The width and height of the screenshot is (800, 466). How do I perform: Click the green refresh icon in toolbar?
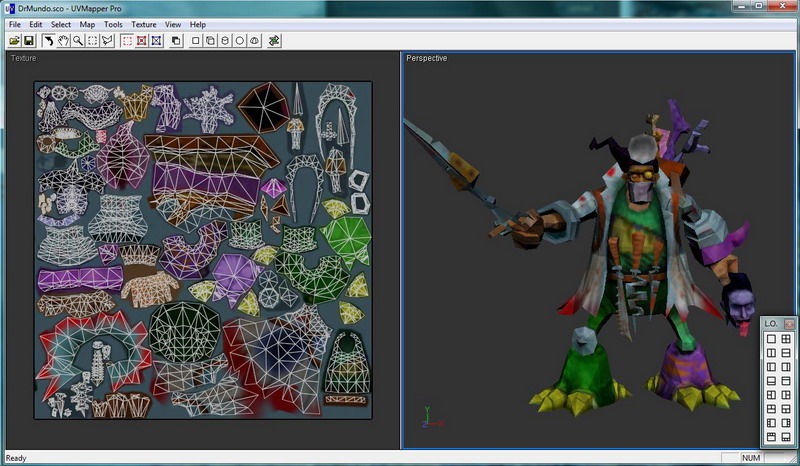pyautogui.click(x=274, y=41)
